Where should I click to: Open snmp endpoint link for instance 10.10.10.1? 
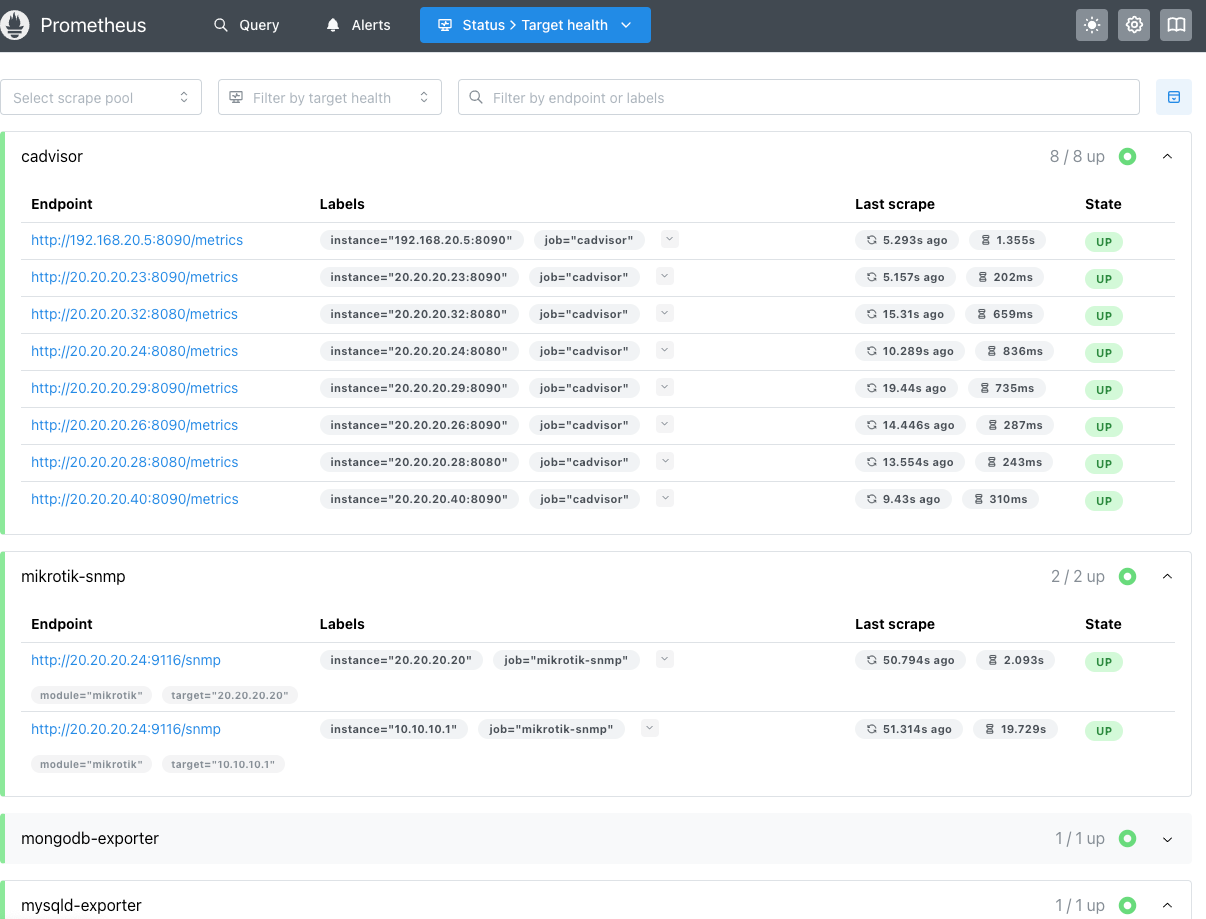pos(126,729)
